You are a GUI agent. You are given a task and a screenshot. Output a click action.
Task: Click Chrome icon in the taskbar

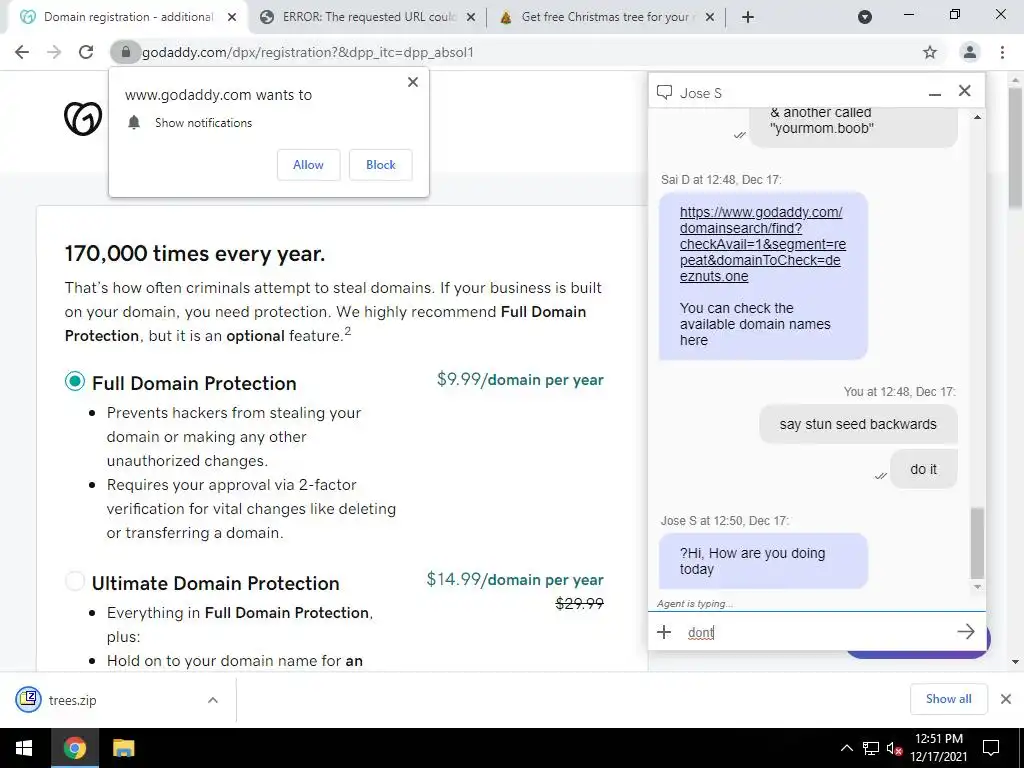[x=75, y=748]
